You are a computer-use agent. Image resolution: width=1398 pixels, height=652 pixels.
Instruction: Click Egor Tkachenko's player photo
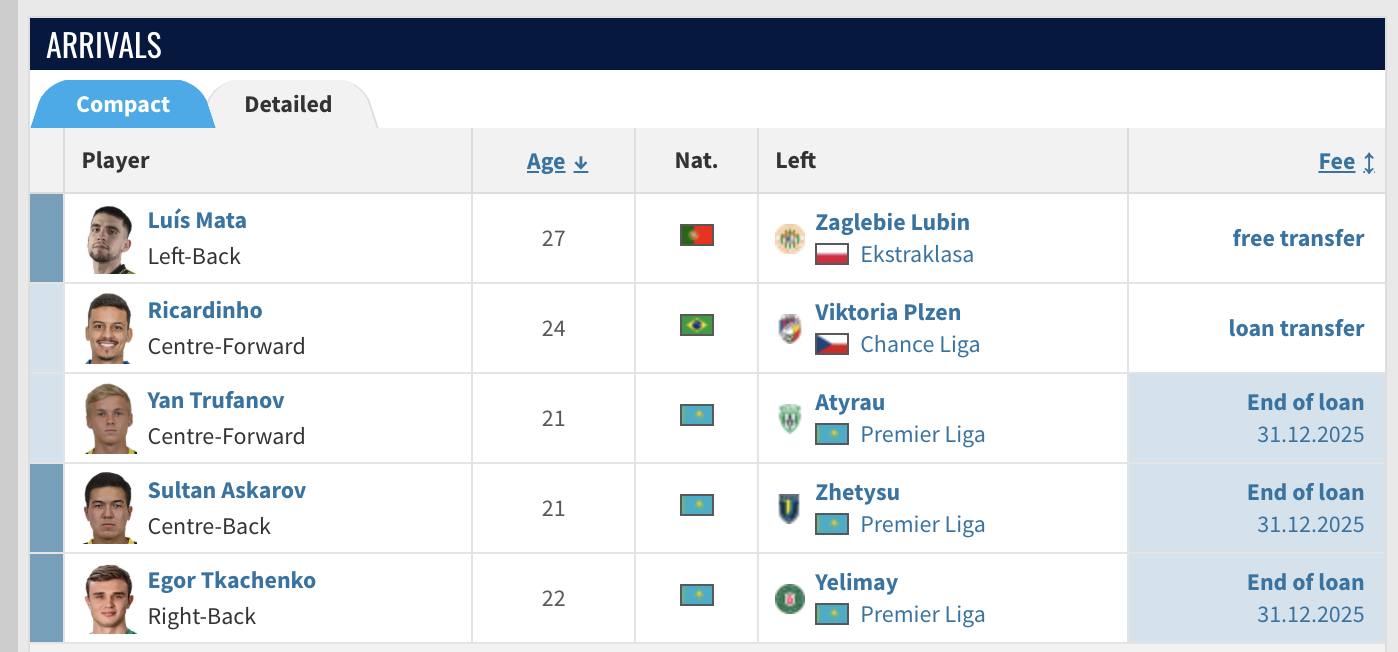click(x=109, y=598)
